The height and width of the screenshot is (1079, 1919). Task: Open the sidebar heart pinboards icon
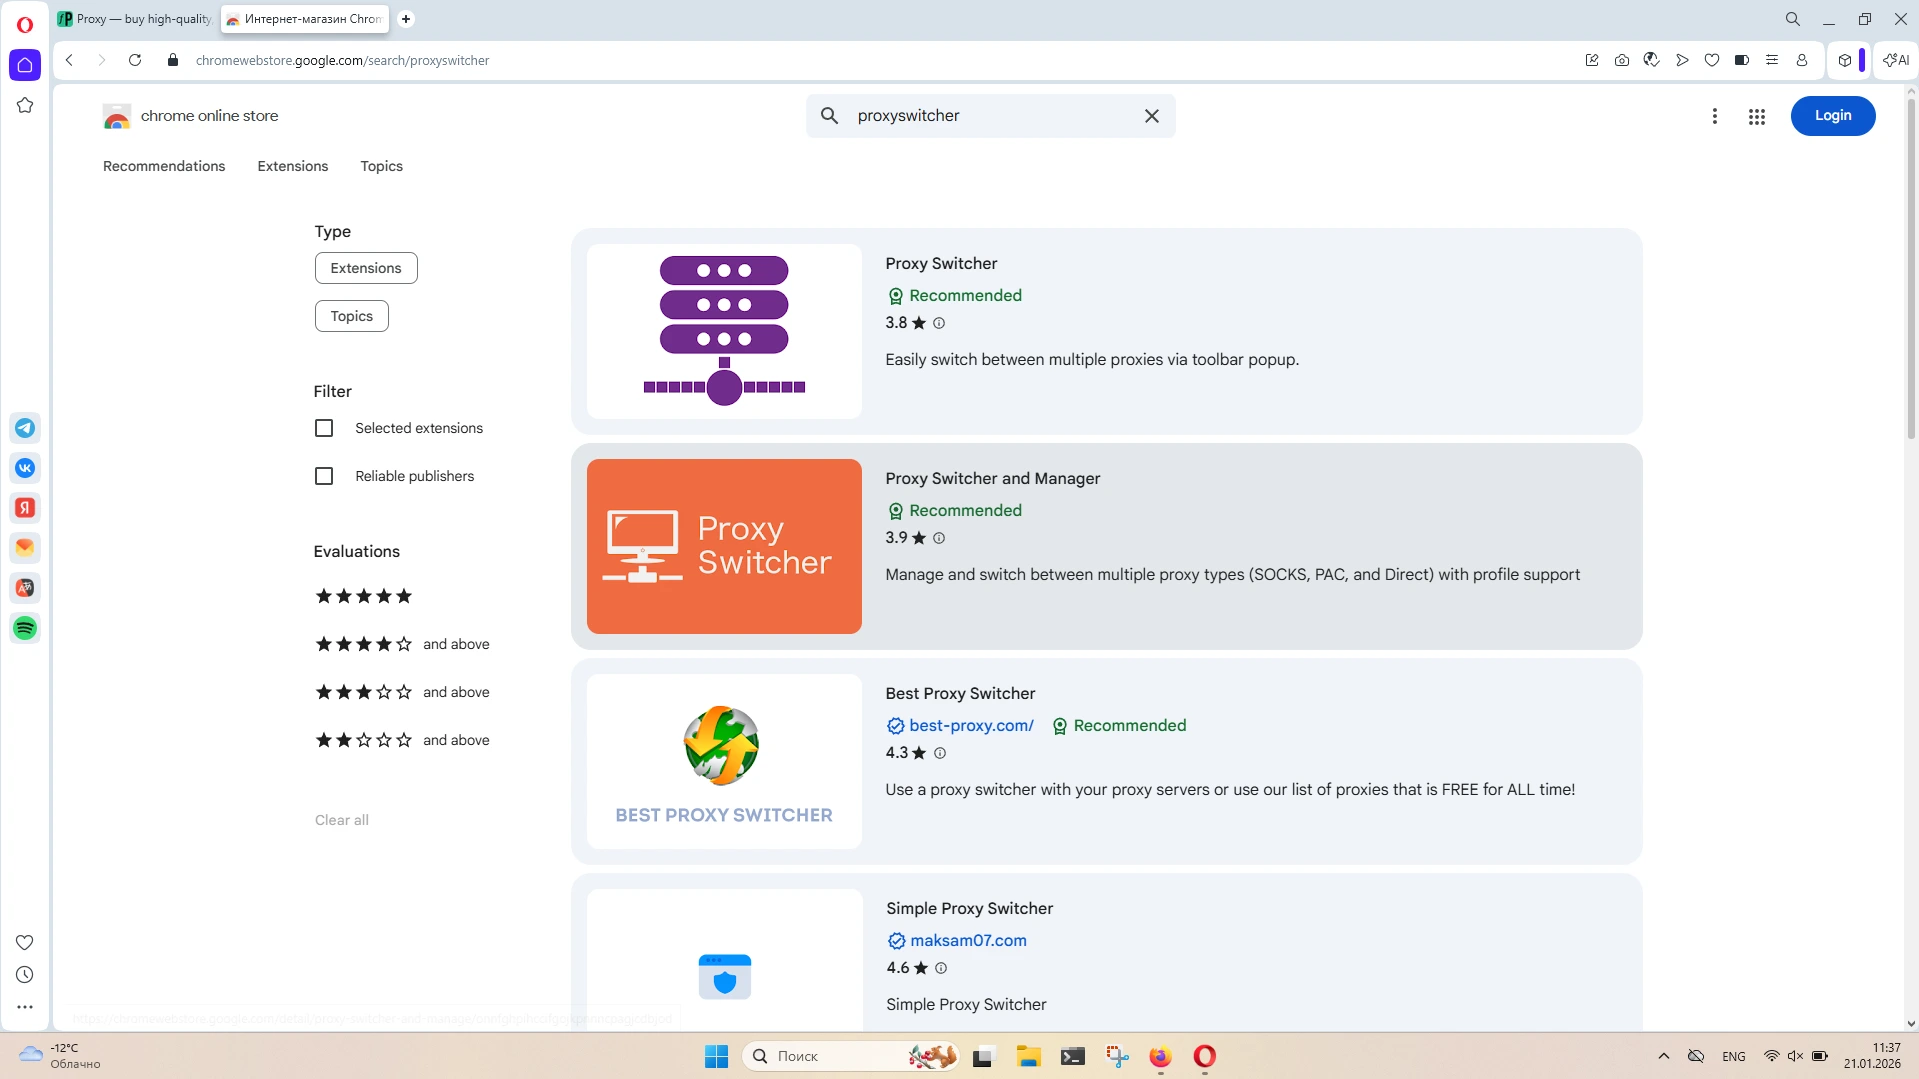[x=25, y=942]
